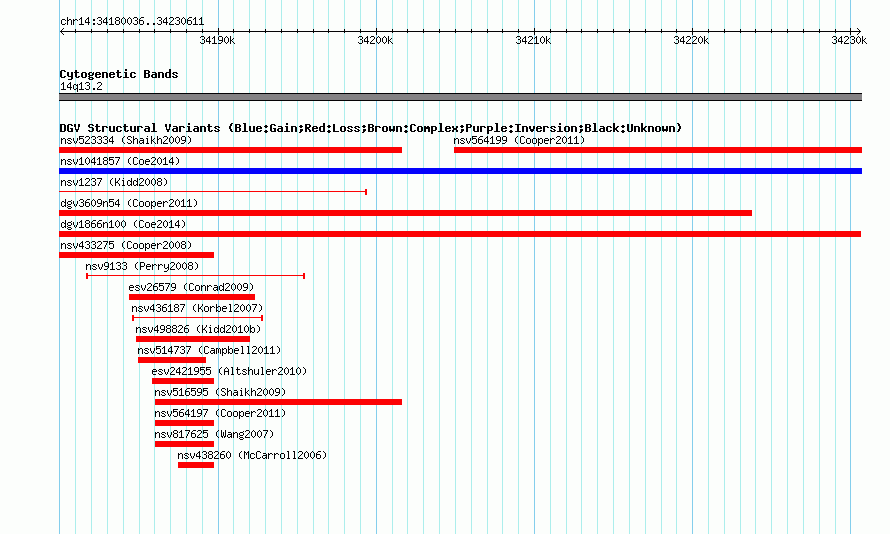Click the 34220k ruler position
Screen dimensions: 890x534
tap(691, 40)
